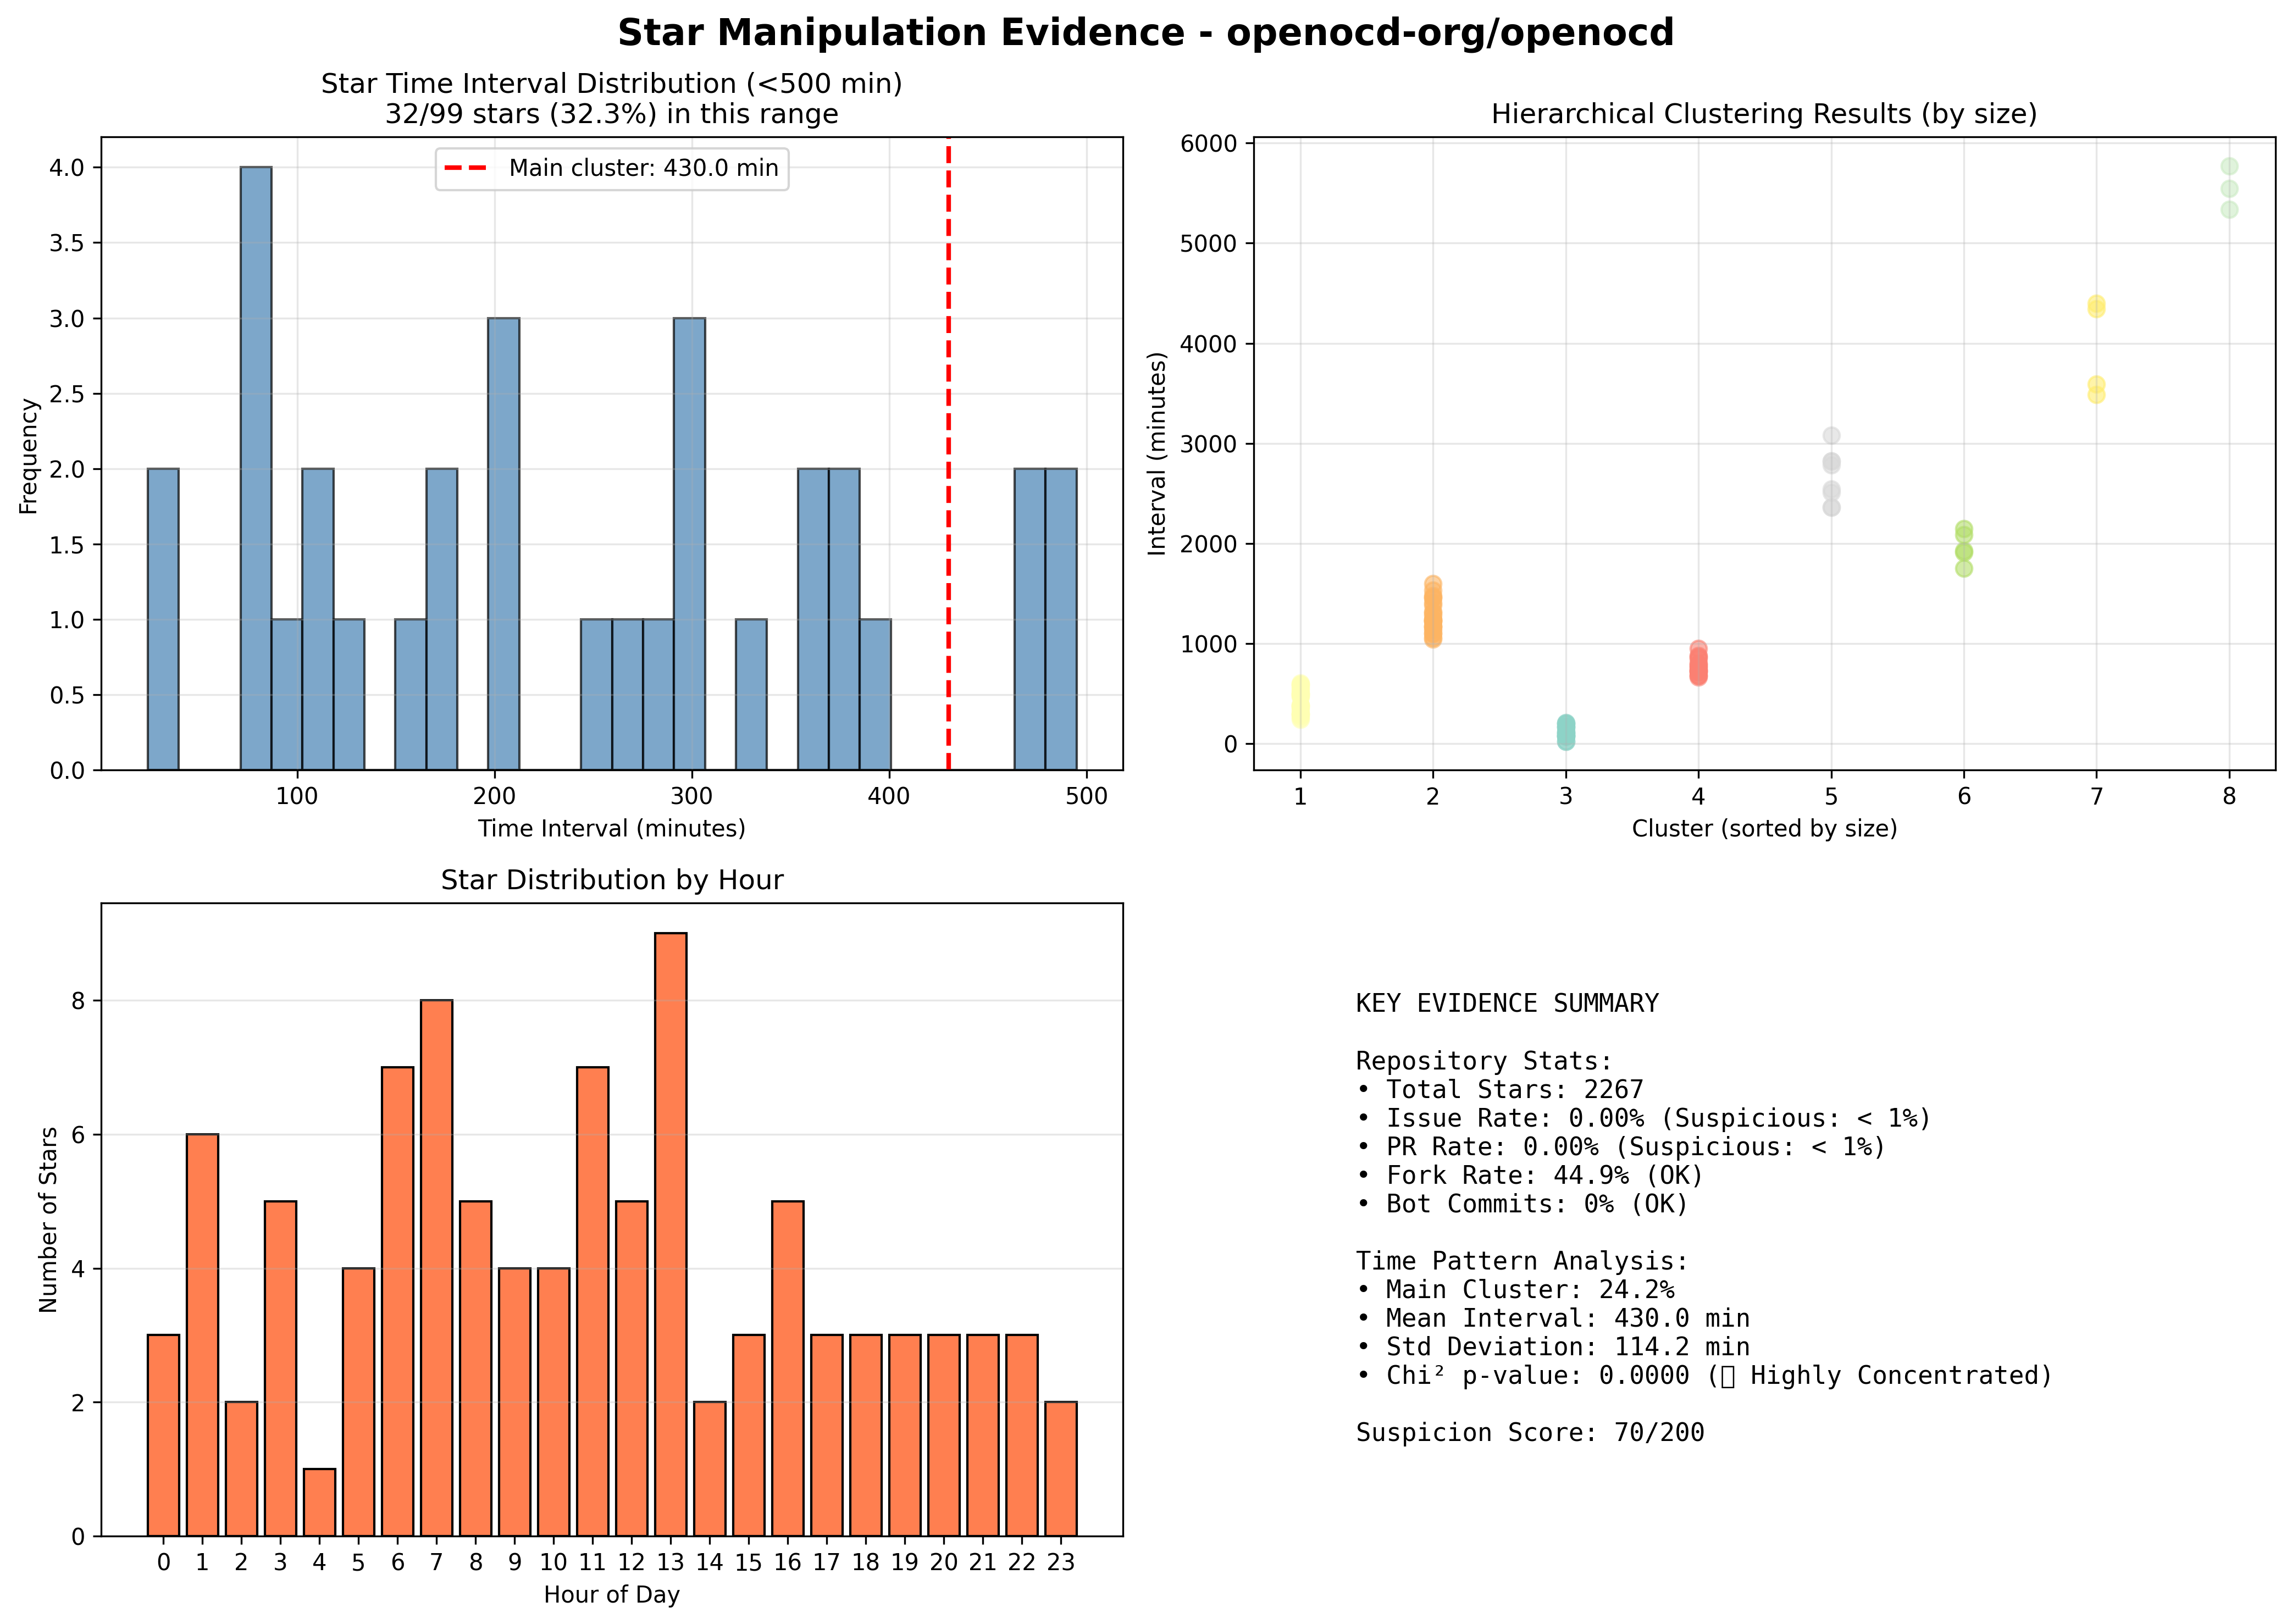Click the "Main Cluster: 24.2%" line
Image resolution: width=2292 pixels, height=1624 pixels.
(x=1515, y=1289)
